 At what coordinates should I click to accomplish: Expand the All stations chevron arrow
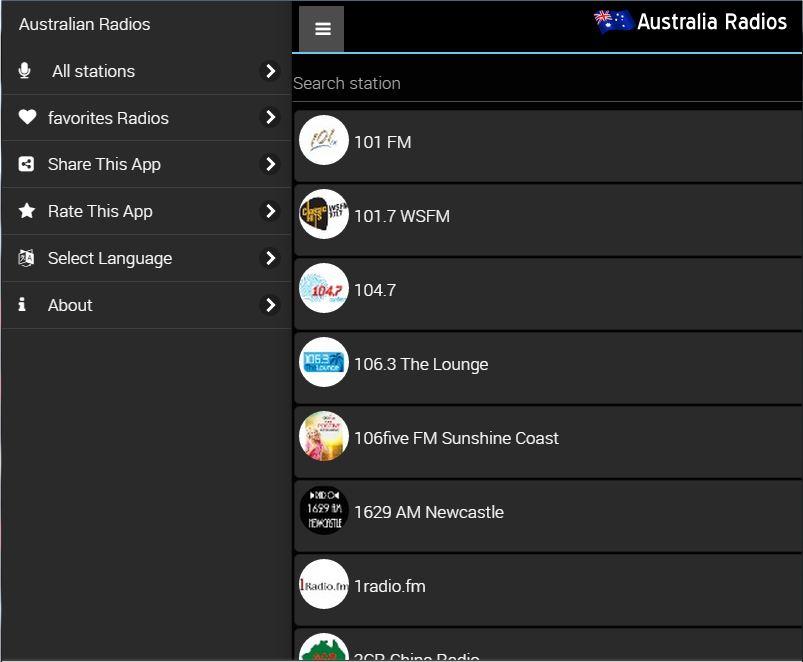pos(270,71)
